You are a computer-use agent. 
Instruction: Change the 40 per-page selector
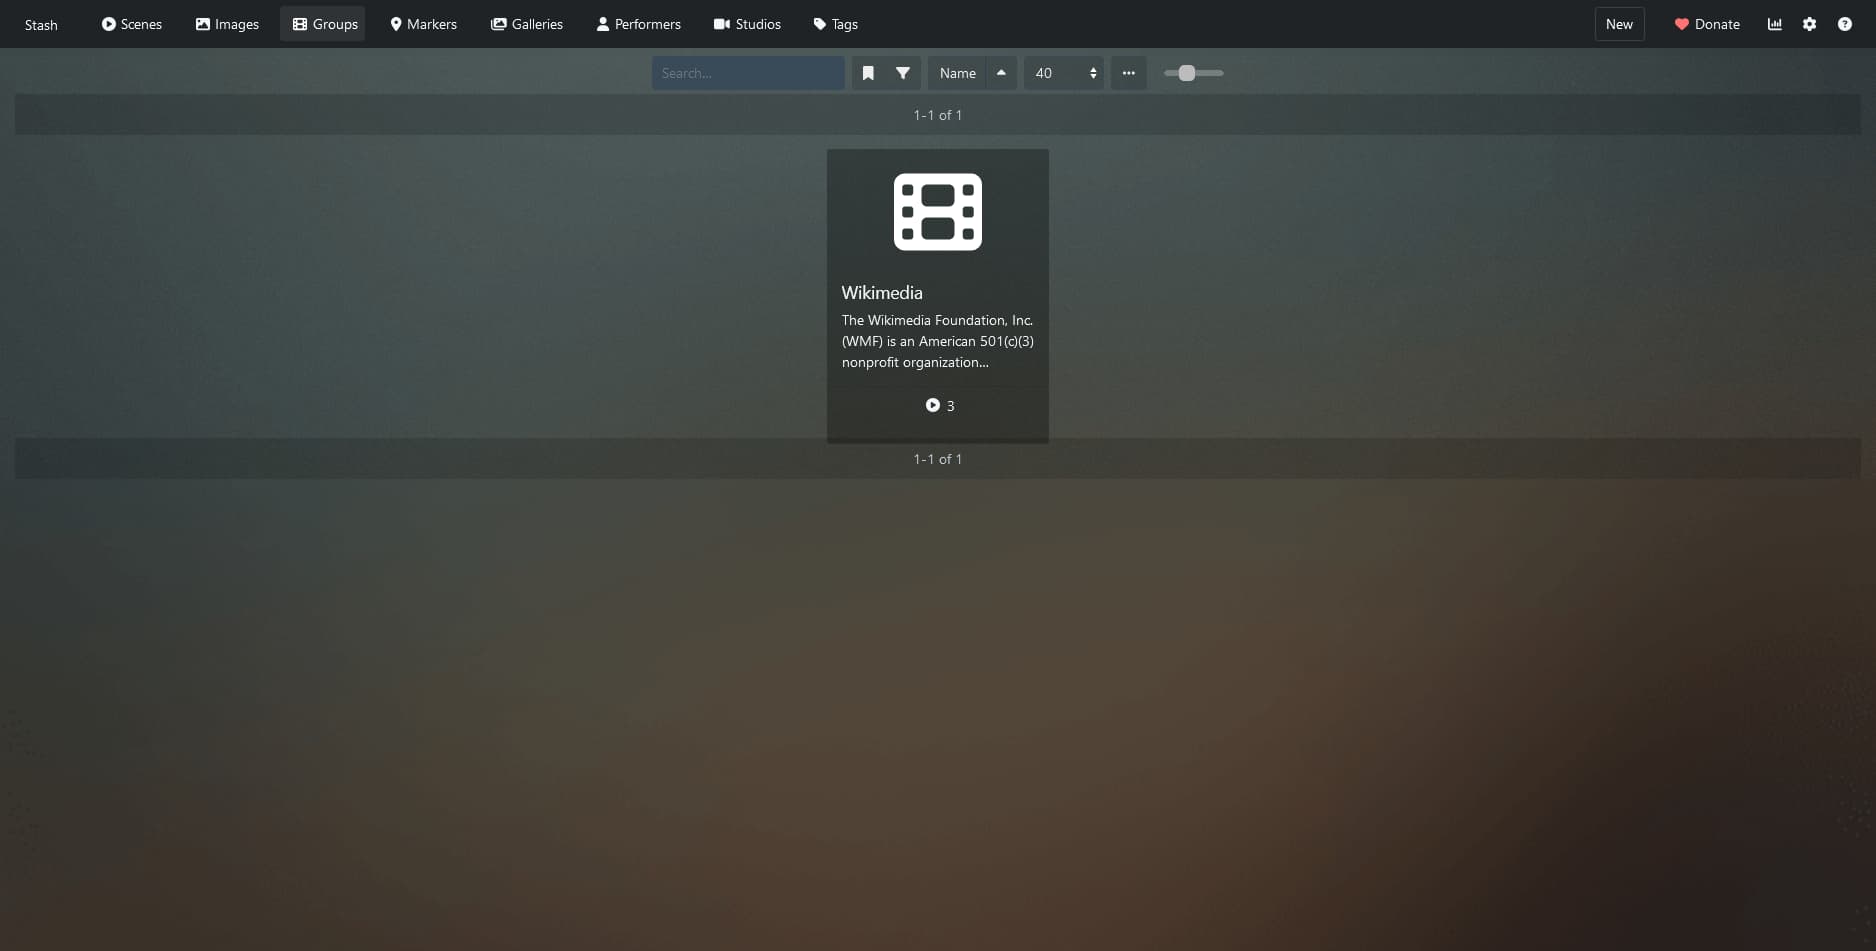pyautogui.click(x=1064, y=73)
